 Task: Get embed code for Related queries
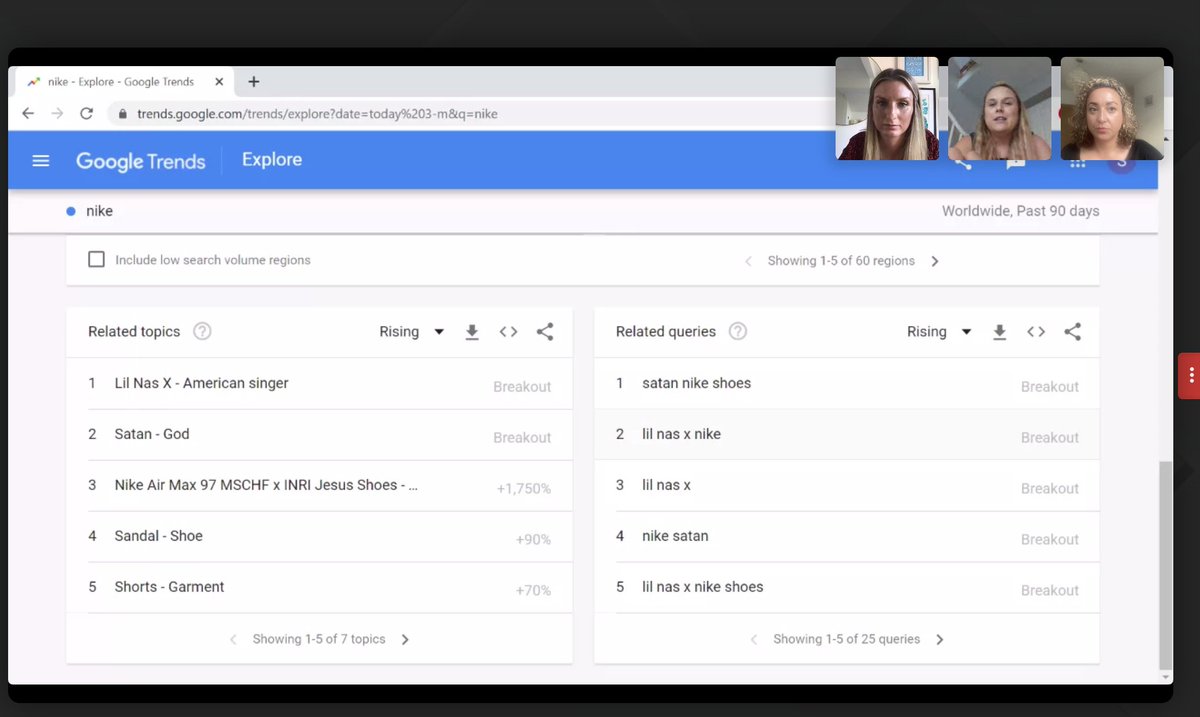[x=1036, y=332]
